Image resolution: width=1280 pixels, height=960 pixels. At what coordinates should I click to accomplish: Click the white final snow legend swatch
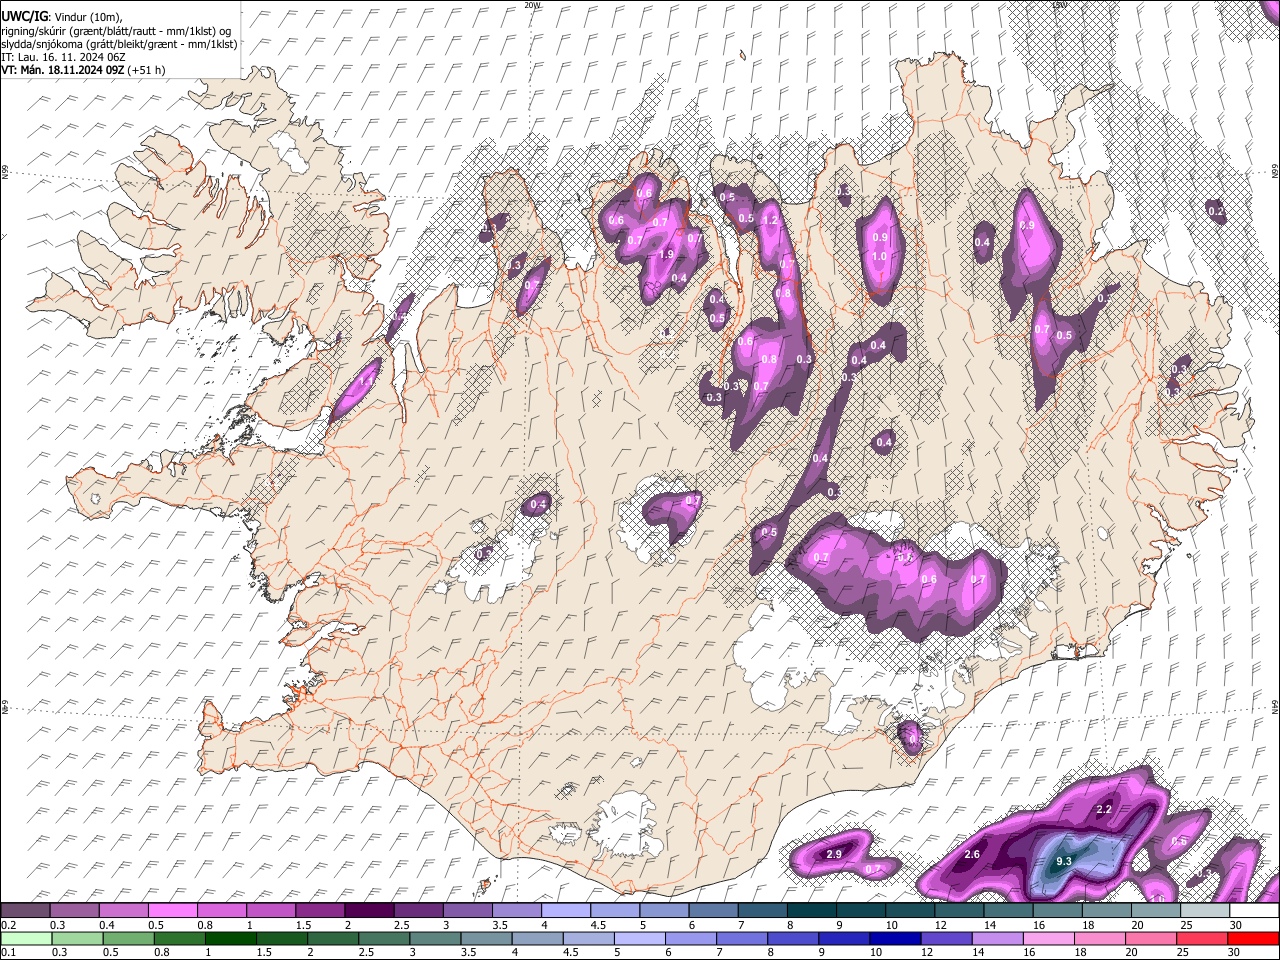point(1254,910)
